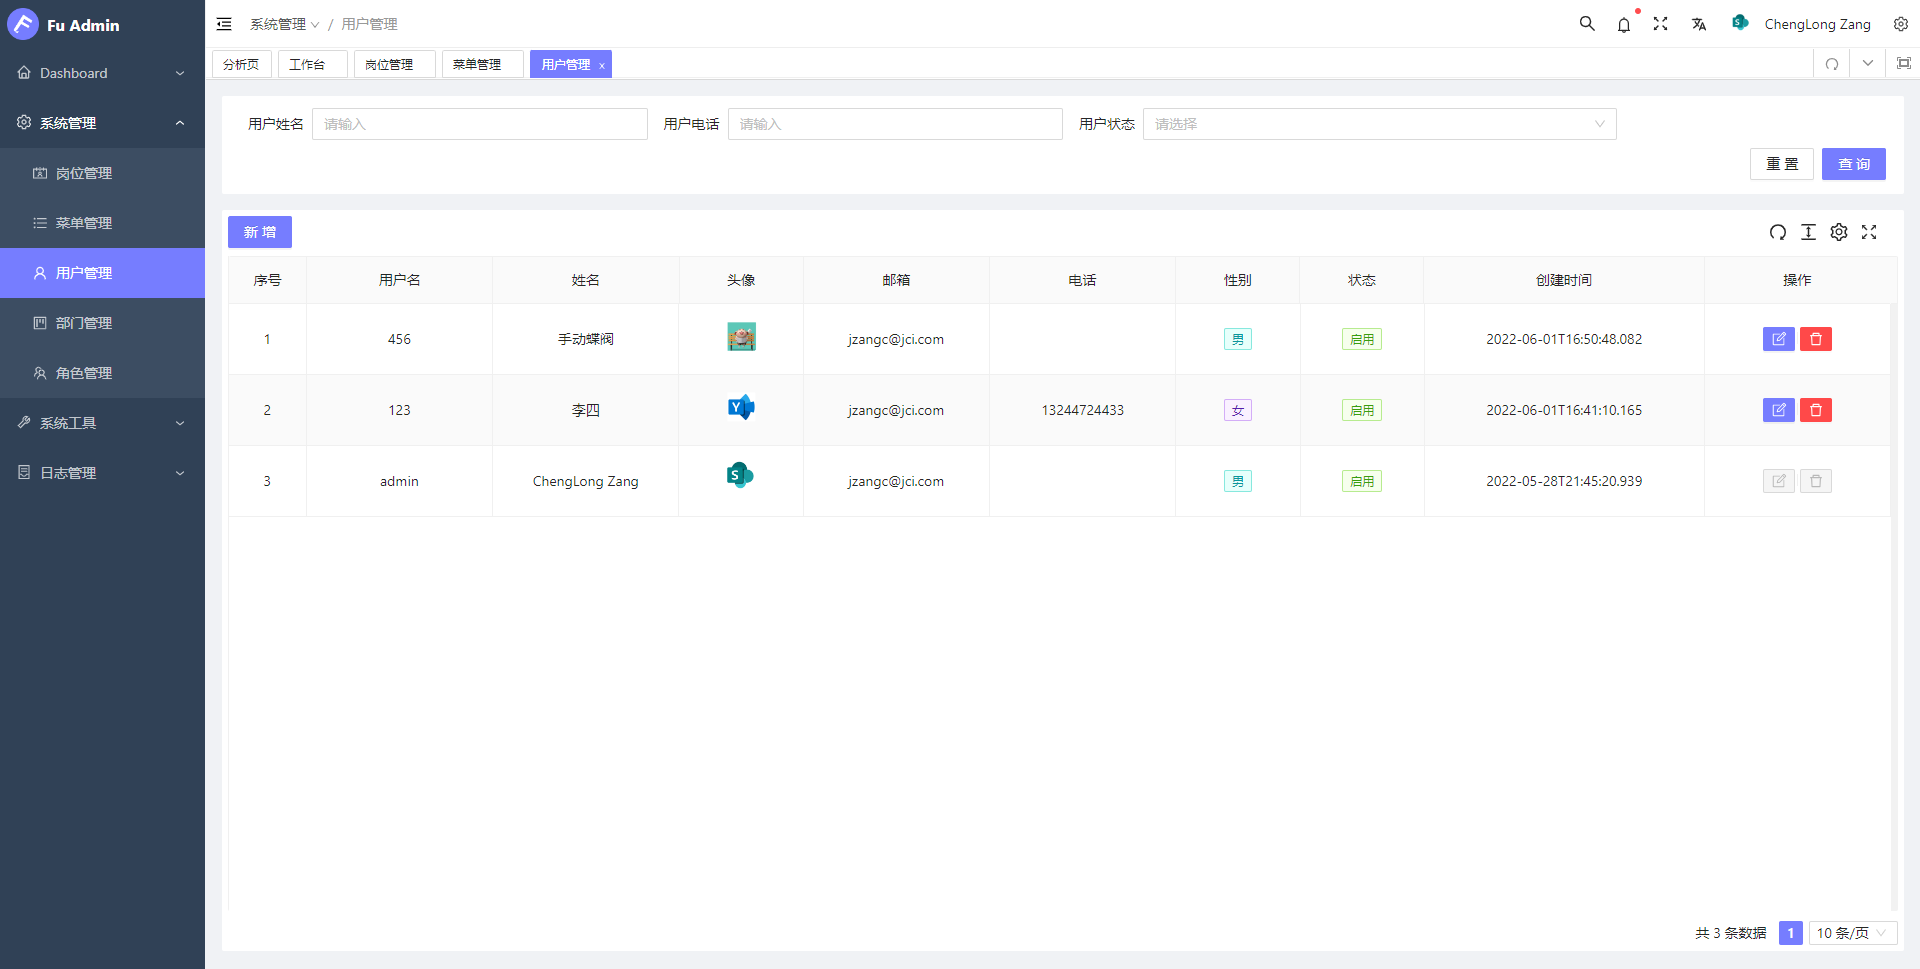
Task: Click the 女 gender tag for 李四
Action: coord(1238,410)
